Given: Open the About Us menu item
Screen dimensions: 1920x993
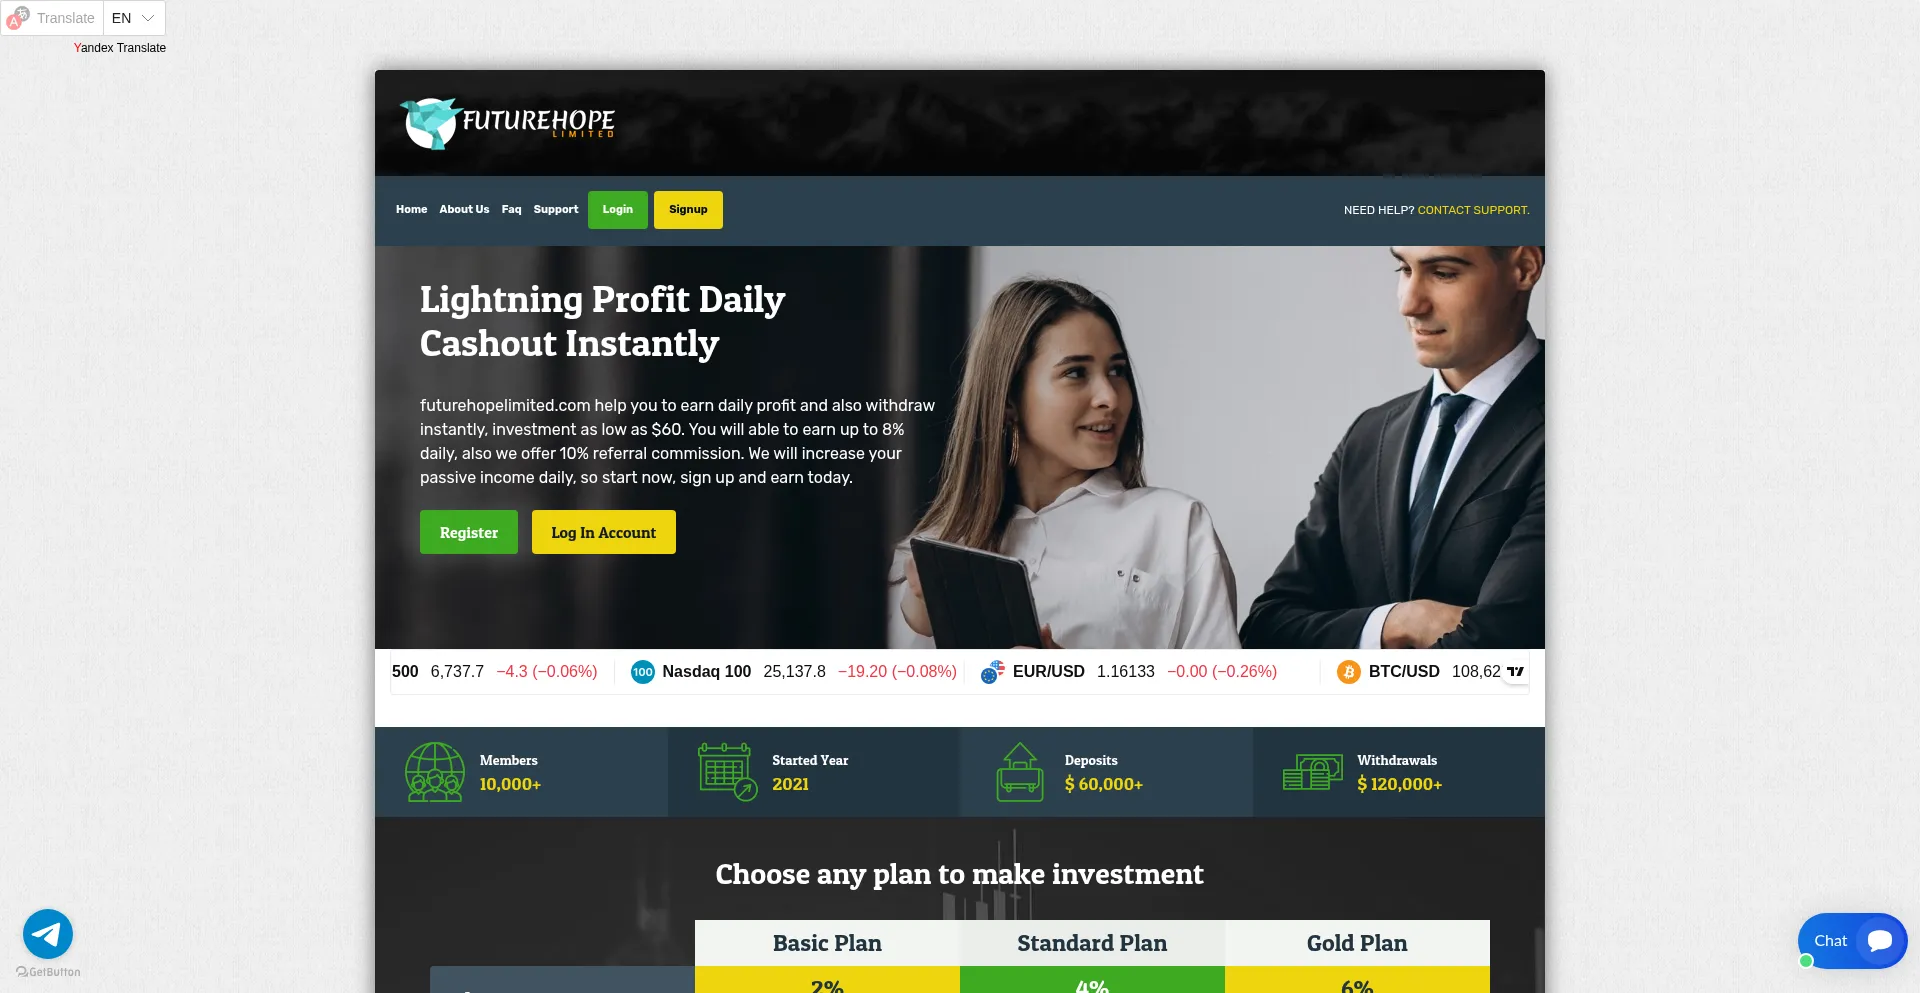Looking at the screenshot, I should point(464,210).
